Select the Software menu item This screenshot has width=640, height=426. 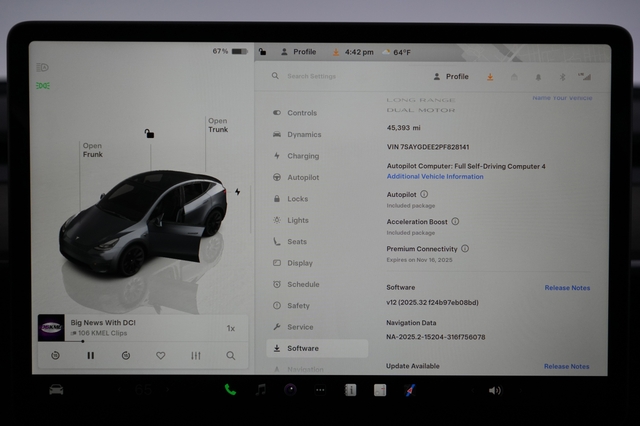(x=317, y=348)
